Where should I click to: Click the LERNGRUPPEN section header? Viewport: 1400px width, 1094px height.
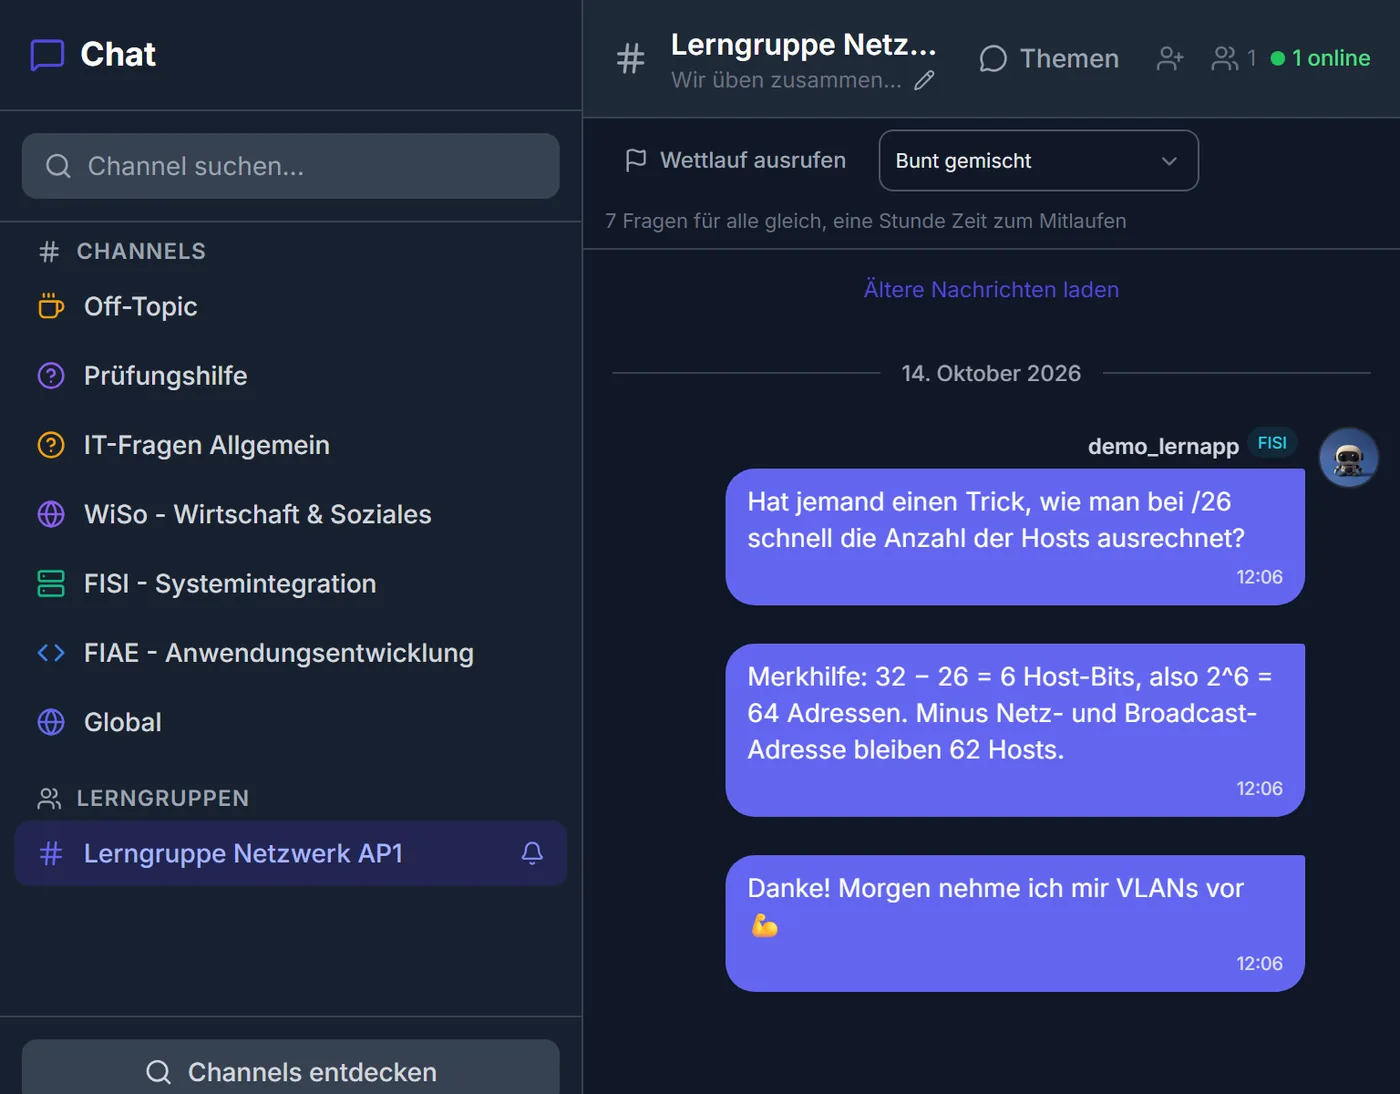(163, 798)
